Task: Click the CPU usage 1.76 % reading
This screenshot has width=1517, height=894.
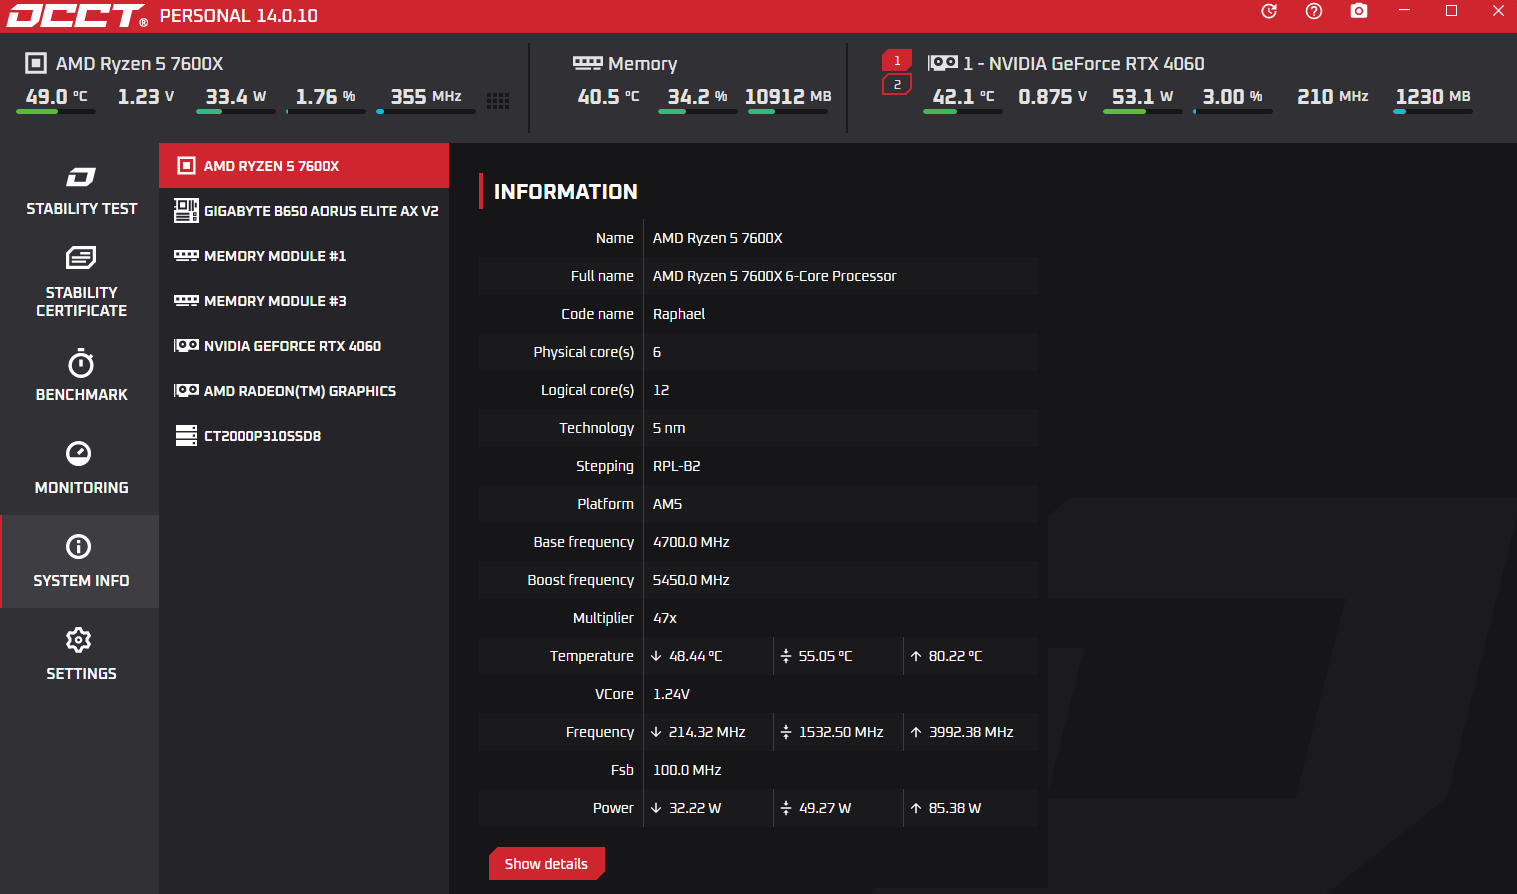Action: (x=326, y=97)
